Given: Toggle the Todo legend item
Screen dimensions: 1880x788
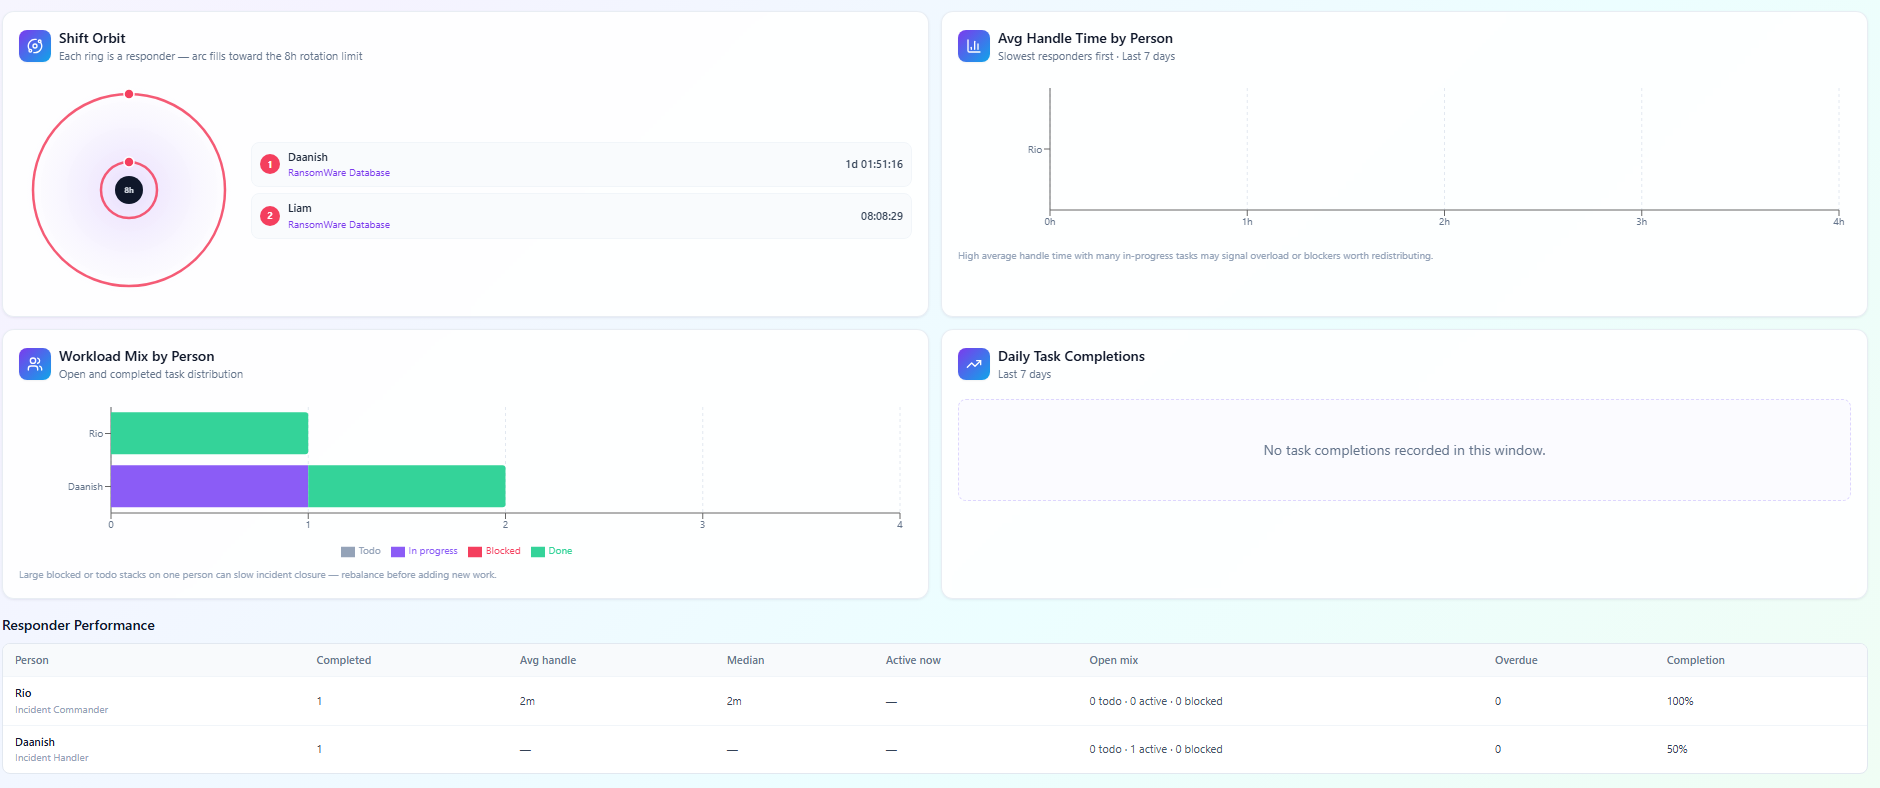Looking at the screenshot, I should 360,551.
